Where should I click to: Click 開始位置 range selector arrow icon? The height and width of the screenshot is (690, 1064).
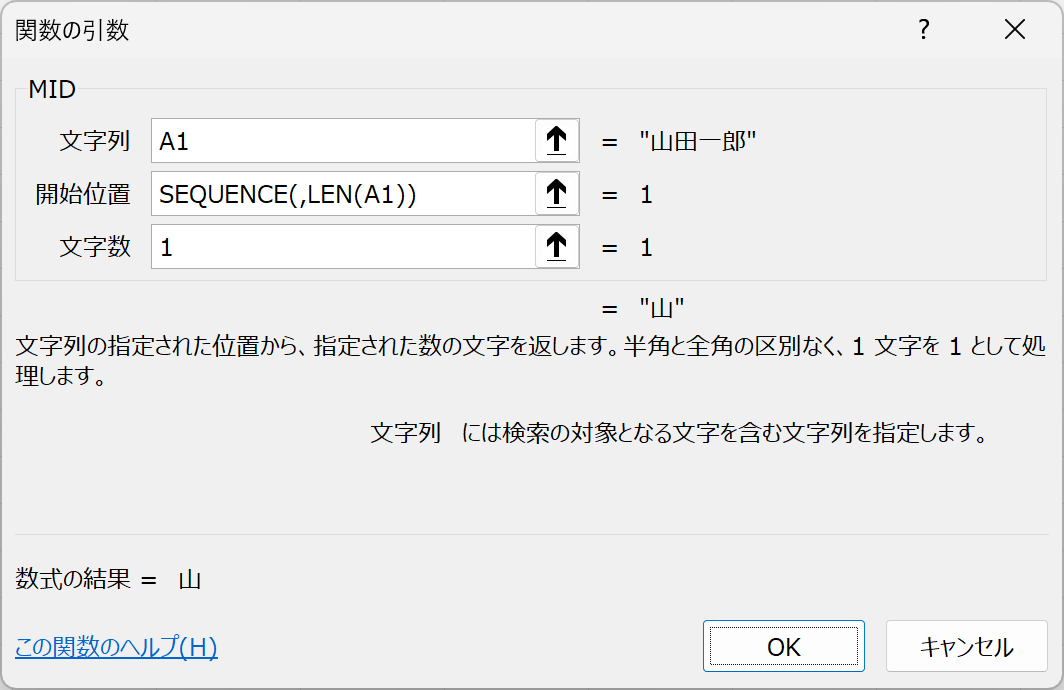tap(556, 194)
